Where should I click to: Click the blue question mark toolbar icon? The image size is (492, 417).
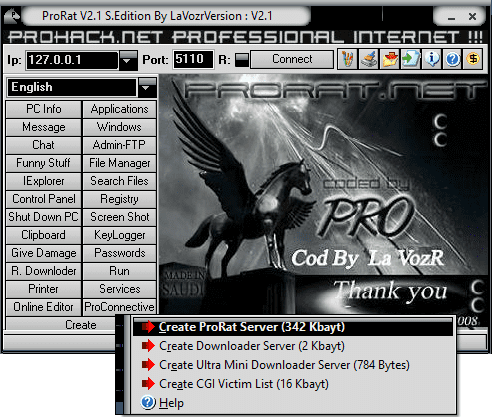coord(452,60)
